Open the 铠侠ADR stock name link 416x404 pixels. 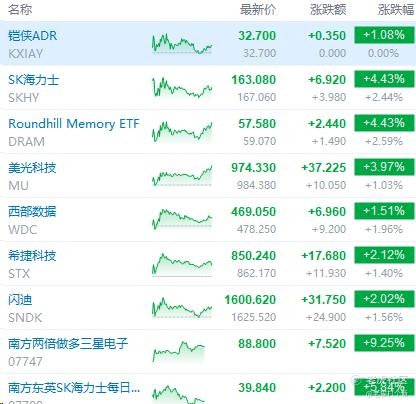(x=32, y=36)
